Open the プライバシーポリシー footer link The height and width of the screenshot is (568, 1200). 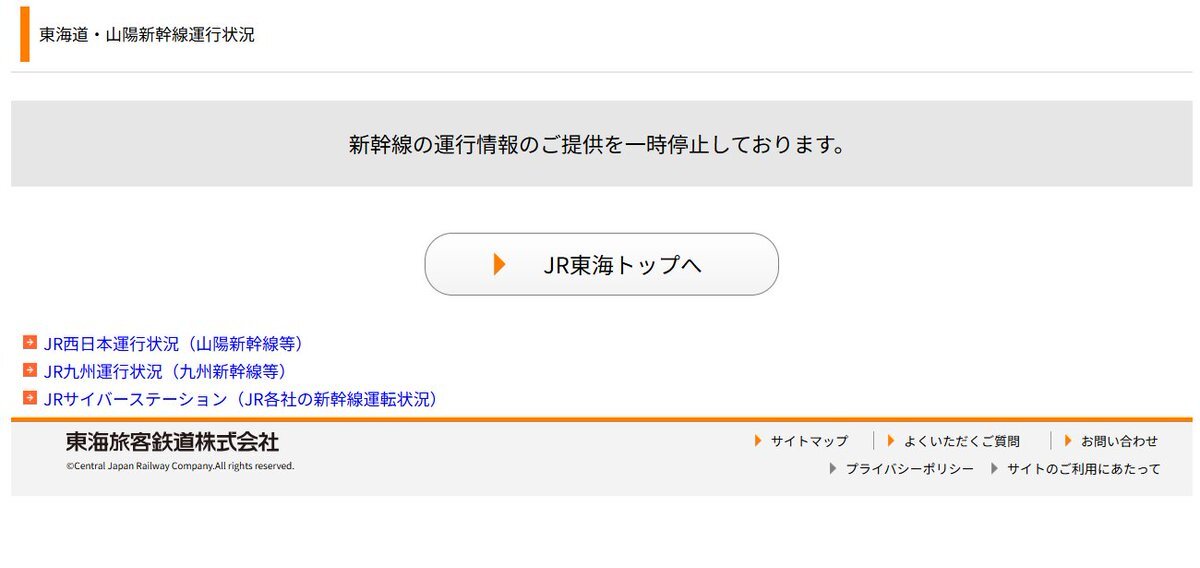click(x=909, y=468)
